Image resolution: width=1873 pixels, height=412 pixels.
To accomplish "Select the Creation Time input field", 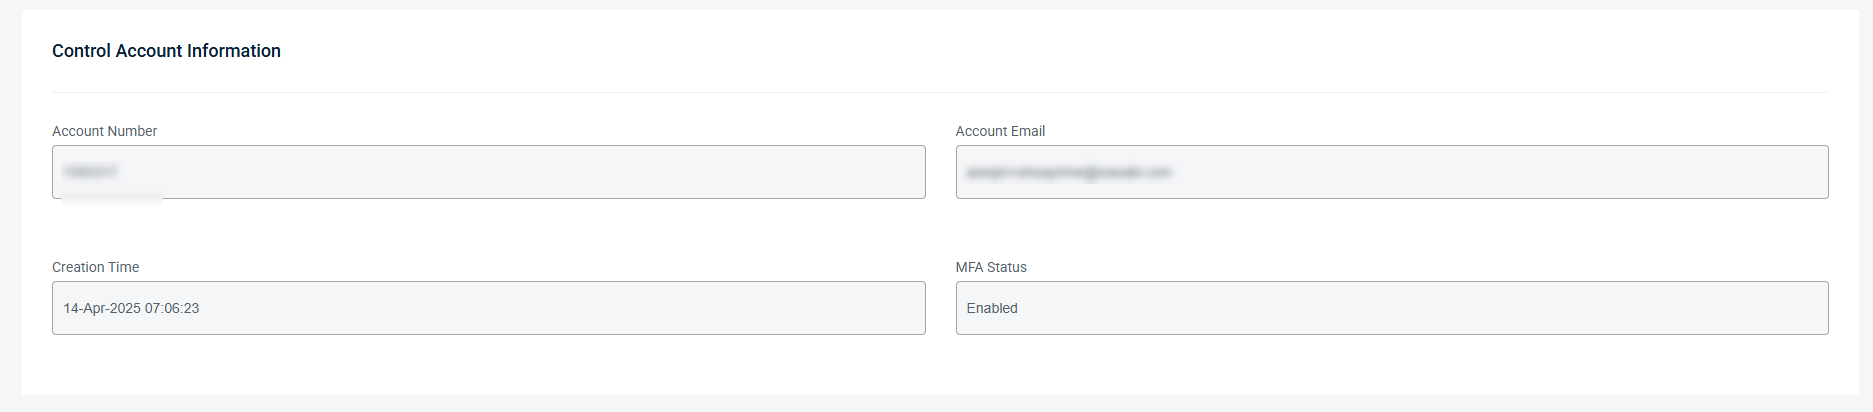I will pyautogui.click(x=488, y=308).
